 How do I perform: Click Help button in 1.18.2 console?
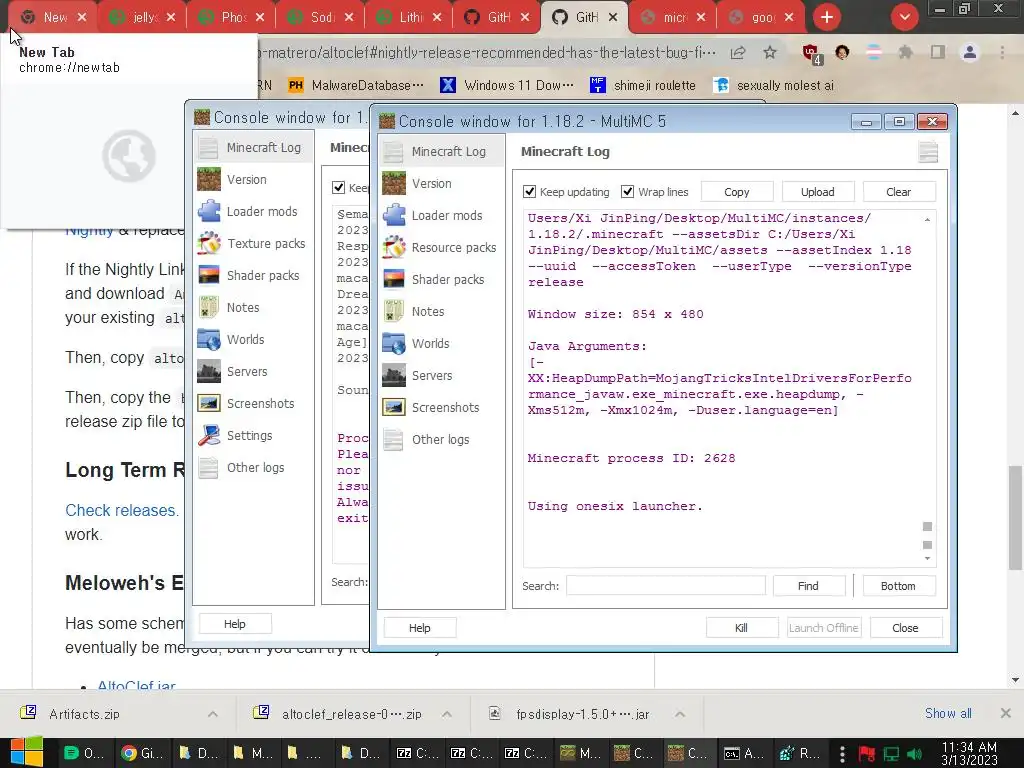[x=420, y=628]
